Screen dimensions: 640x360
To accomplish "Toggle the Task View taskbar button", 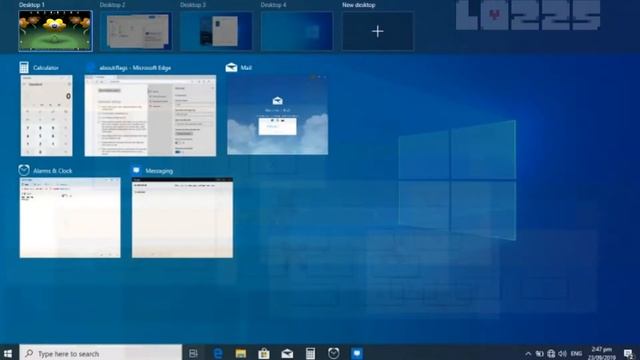I will click(193, 353).
